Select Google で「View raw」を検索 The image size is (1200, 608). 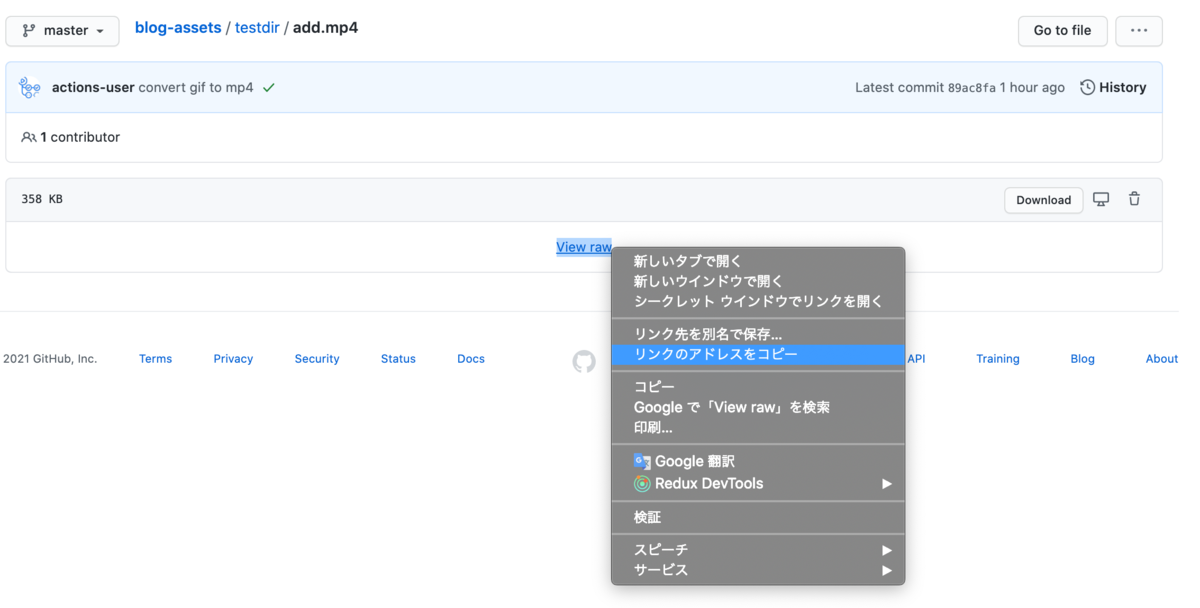coord(758,407)
